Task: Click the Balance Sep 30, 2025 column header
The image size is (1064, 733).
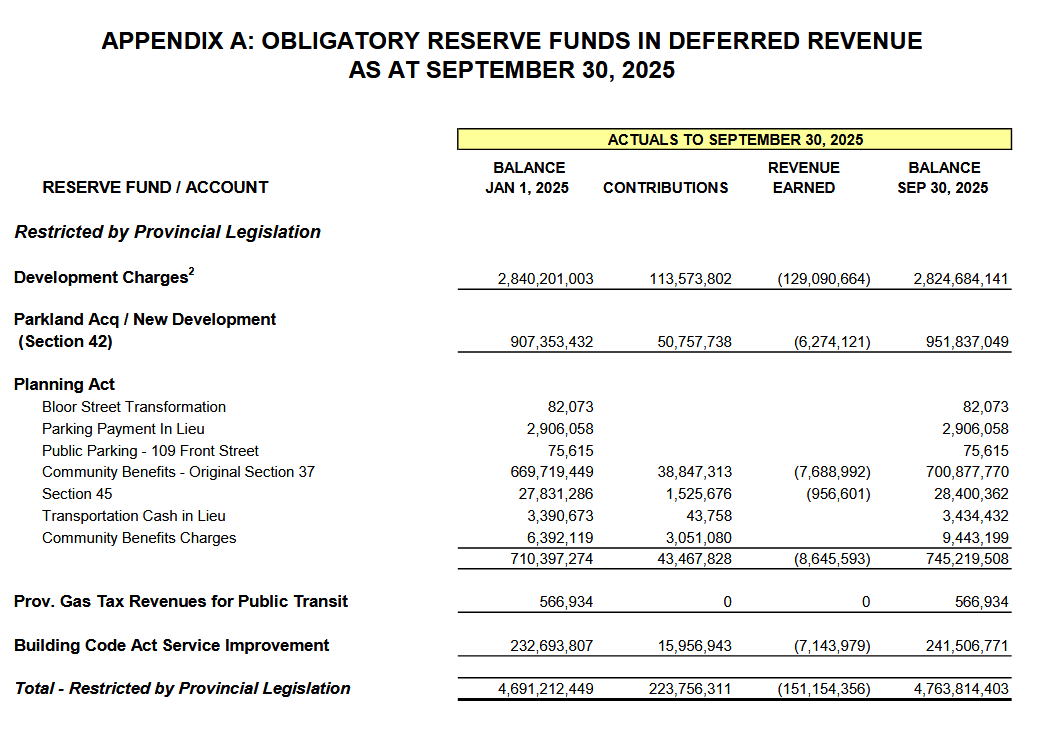Action: [x=944, y=177]
